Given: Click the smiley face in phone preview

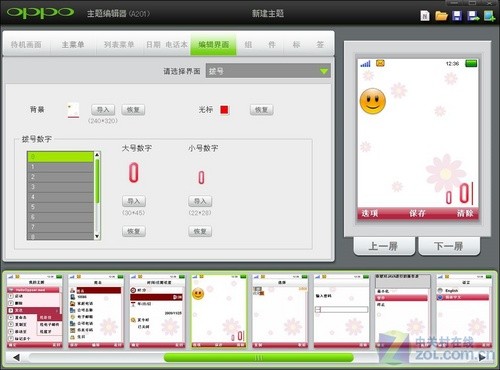Looking at the screenshot, I should click(373, 101).
